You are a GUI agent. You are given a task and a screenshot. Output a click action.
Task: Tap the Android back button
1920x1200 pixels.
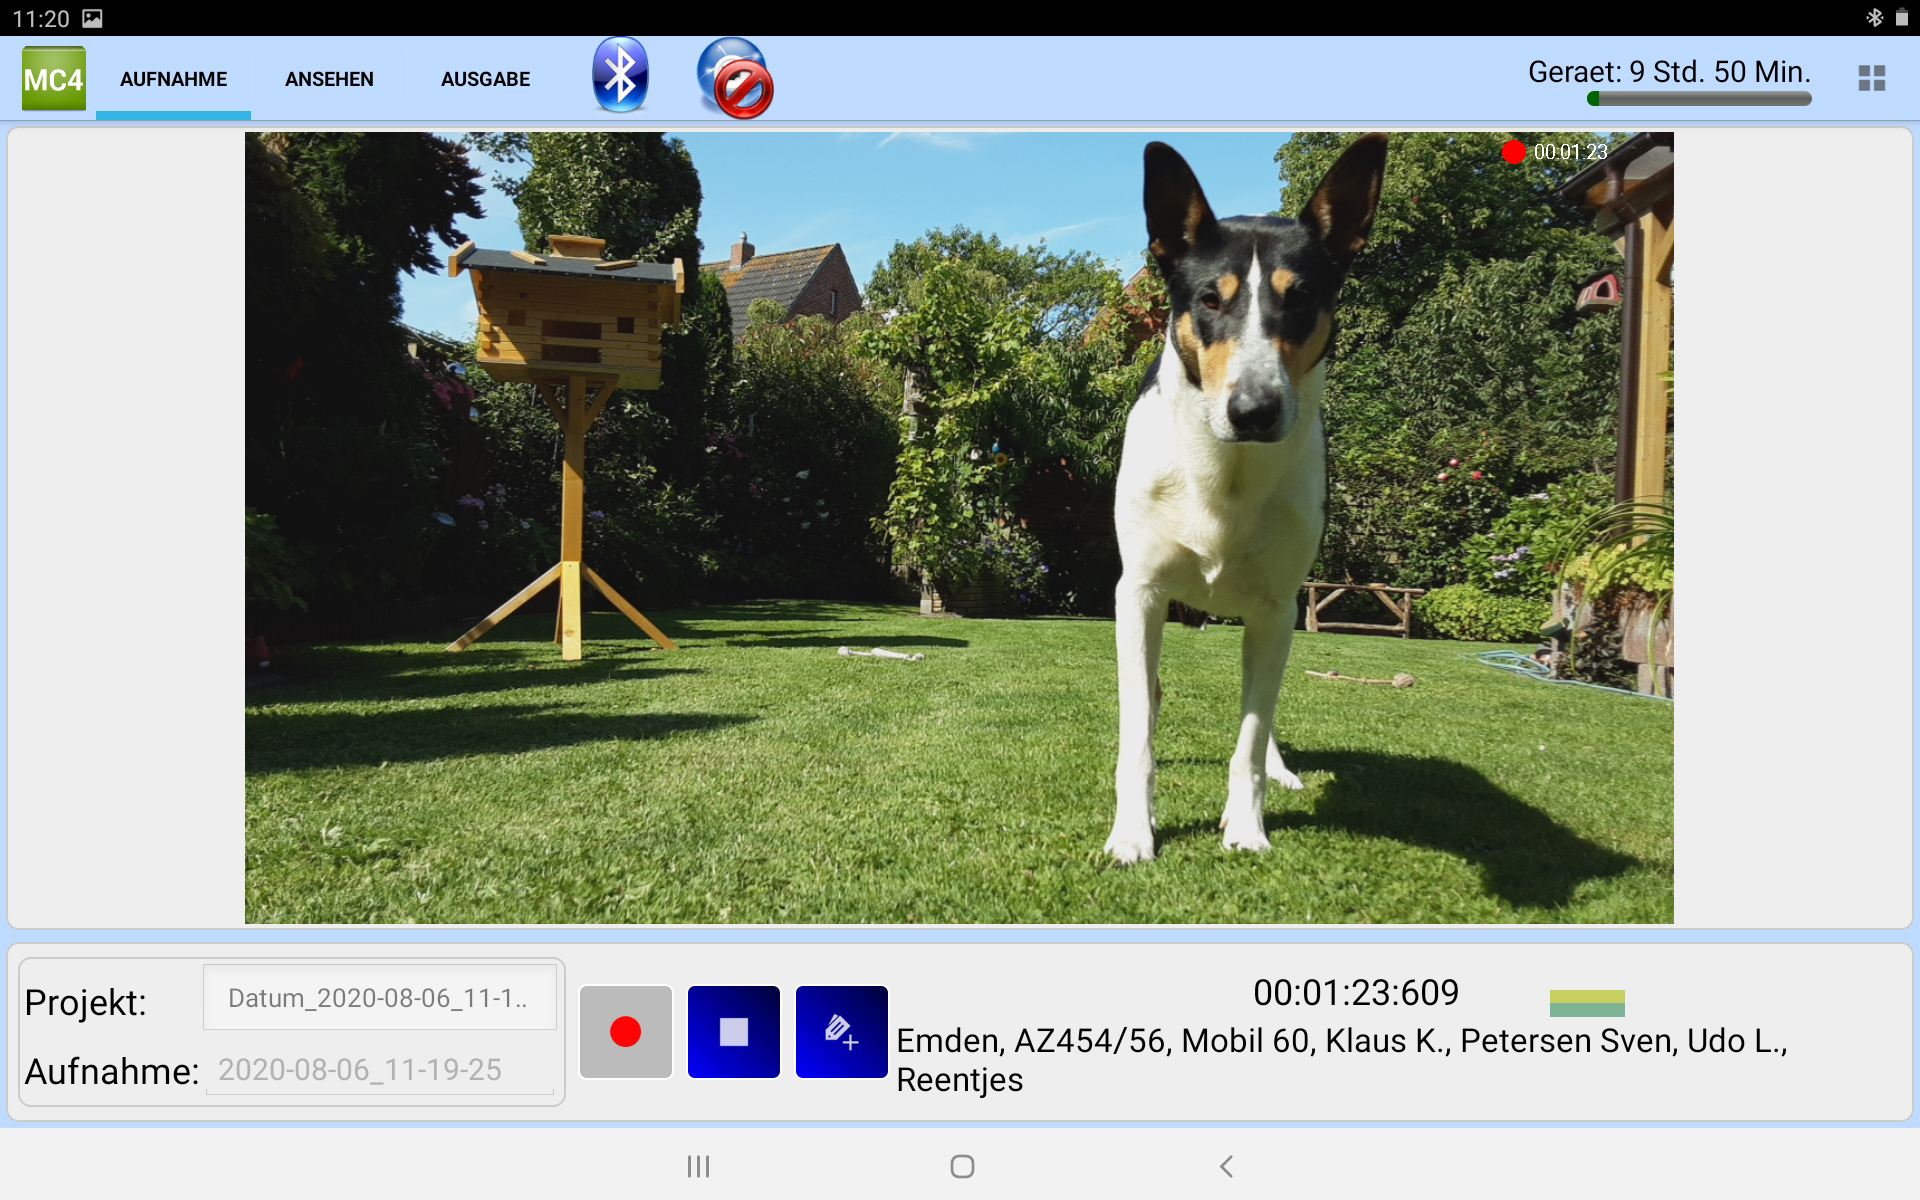click(1226, 1166)
